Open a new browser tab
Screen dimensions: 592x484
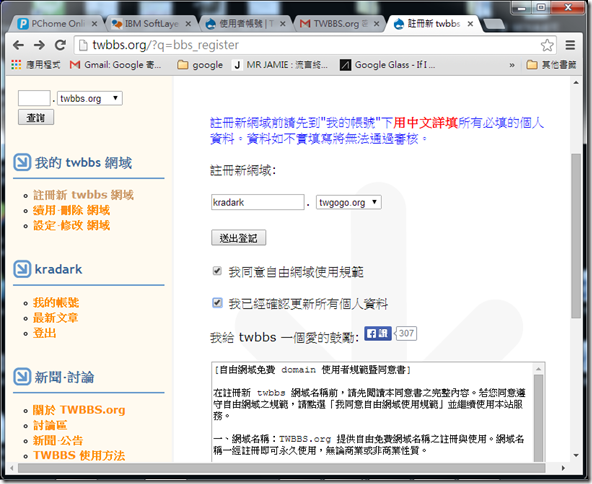pyautogui.click(x=494, y=24)
